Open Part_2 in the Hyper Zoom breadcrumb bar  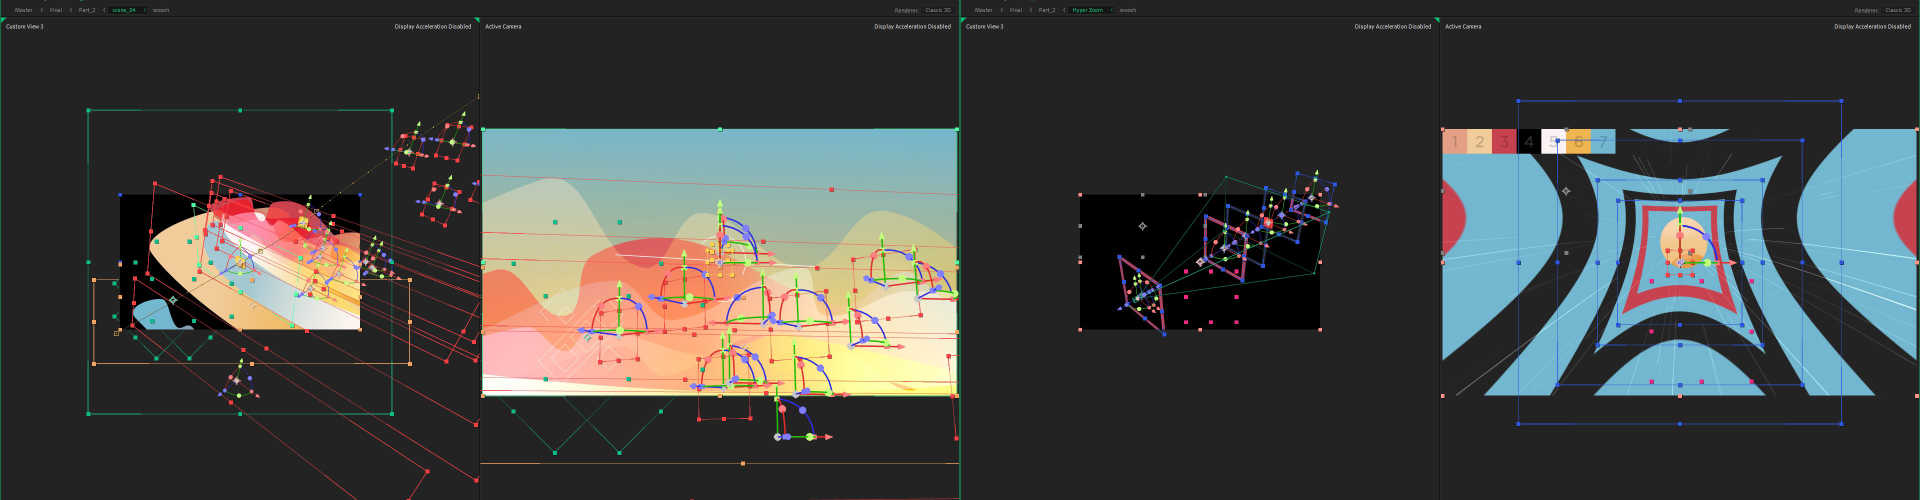pos(1047,10)
